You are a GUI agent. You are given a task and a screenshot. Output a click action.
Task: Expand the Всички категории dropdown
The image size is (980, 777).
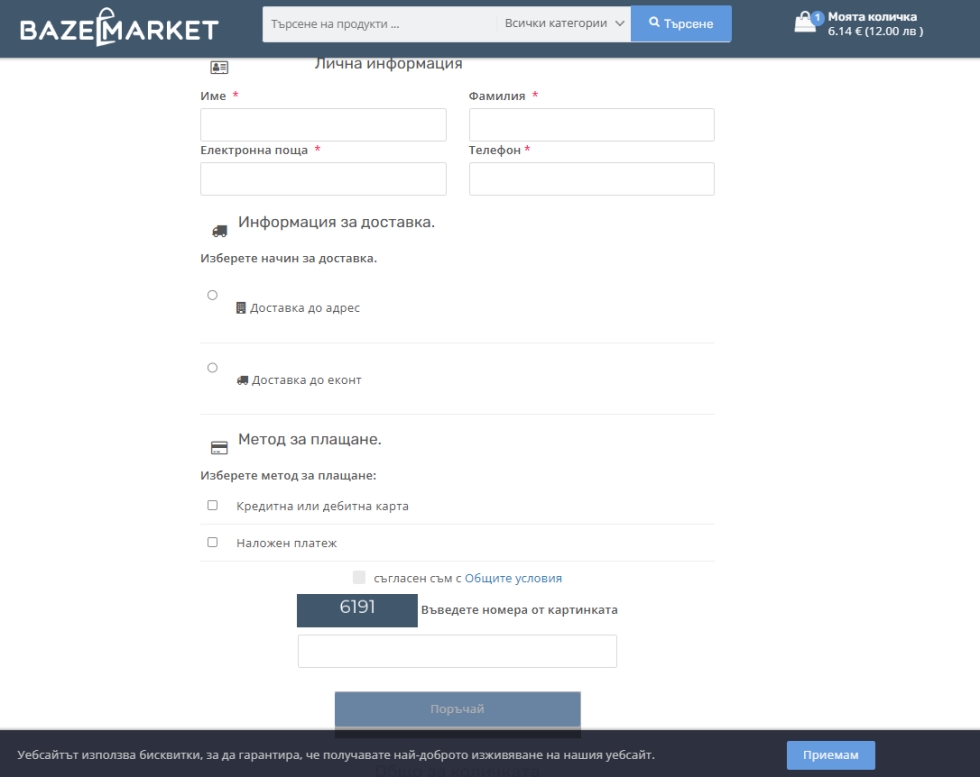[564, 24]
